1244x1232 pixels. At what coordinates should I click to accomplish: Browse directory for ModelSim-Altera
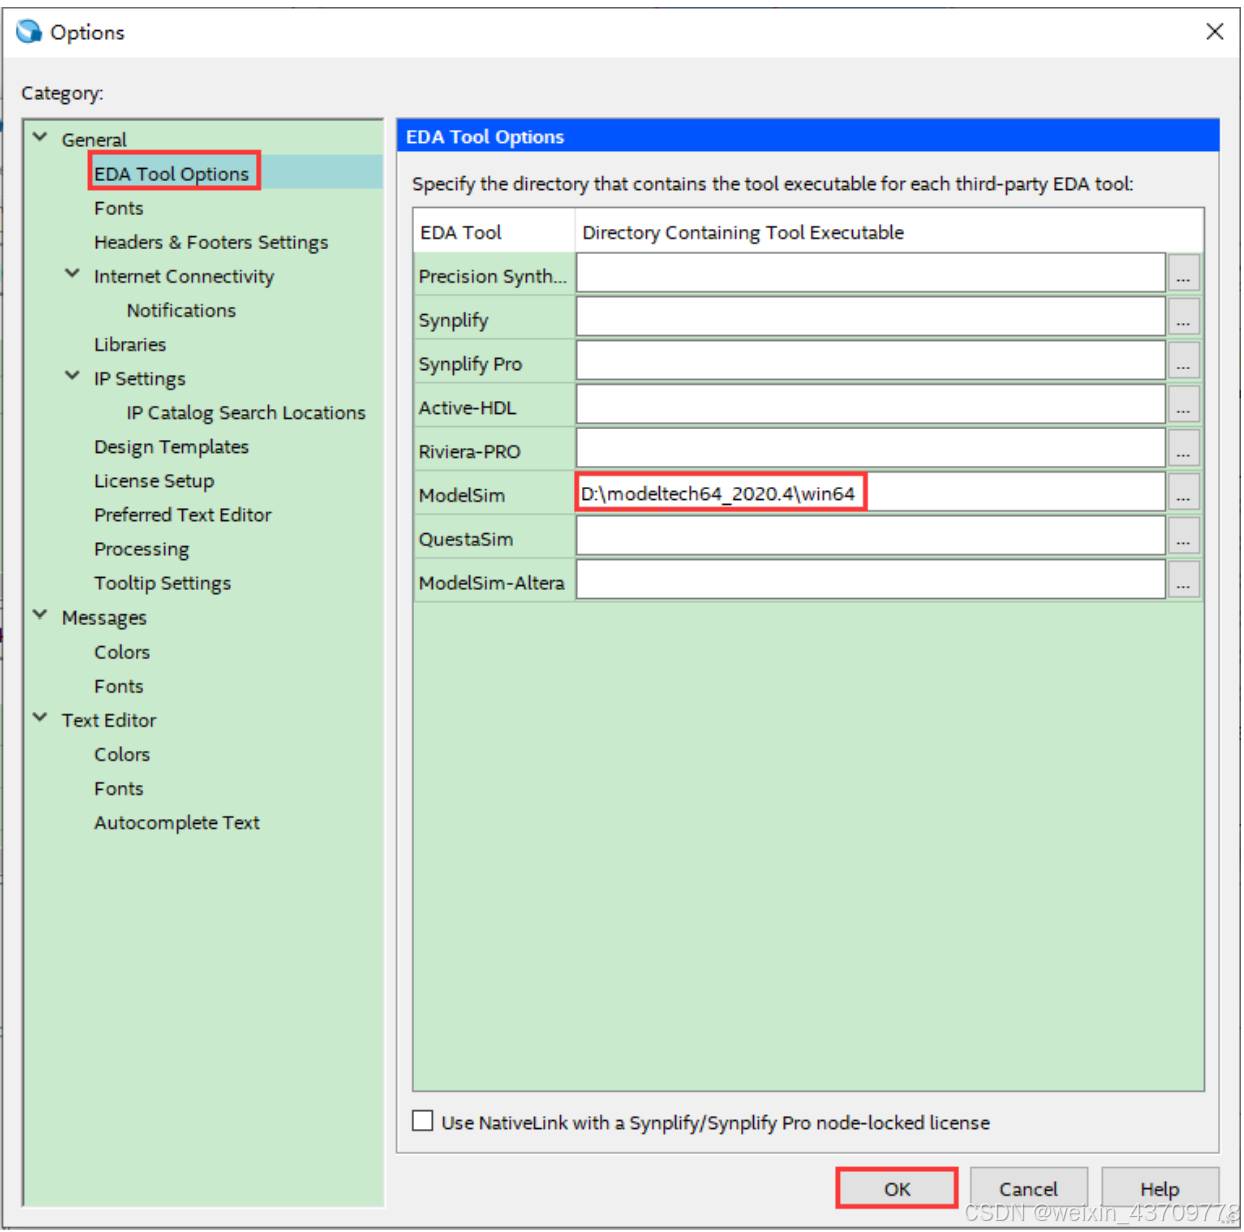click(x=1183, y=580)
